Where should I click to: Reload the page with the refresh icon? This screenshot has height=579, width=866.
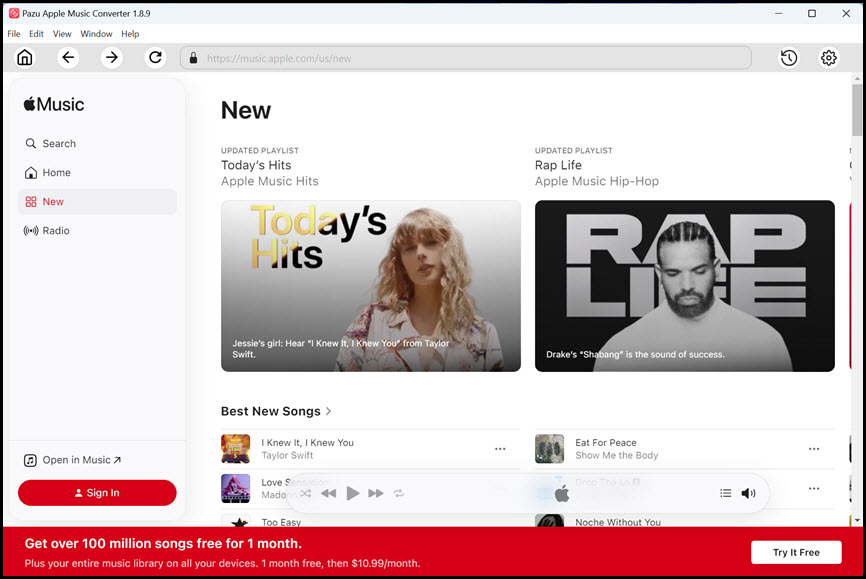click(x=155, y=57)
